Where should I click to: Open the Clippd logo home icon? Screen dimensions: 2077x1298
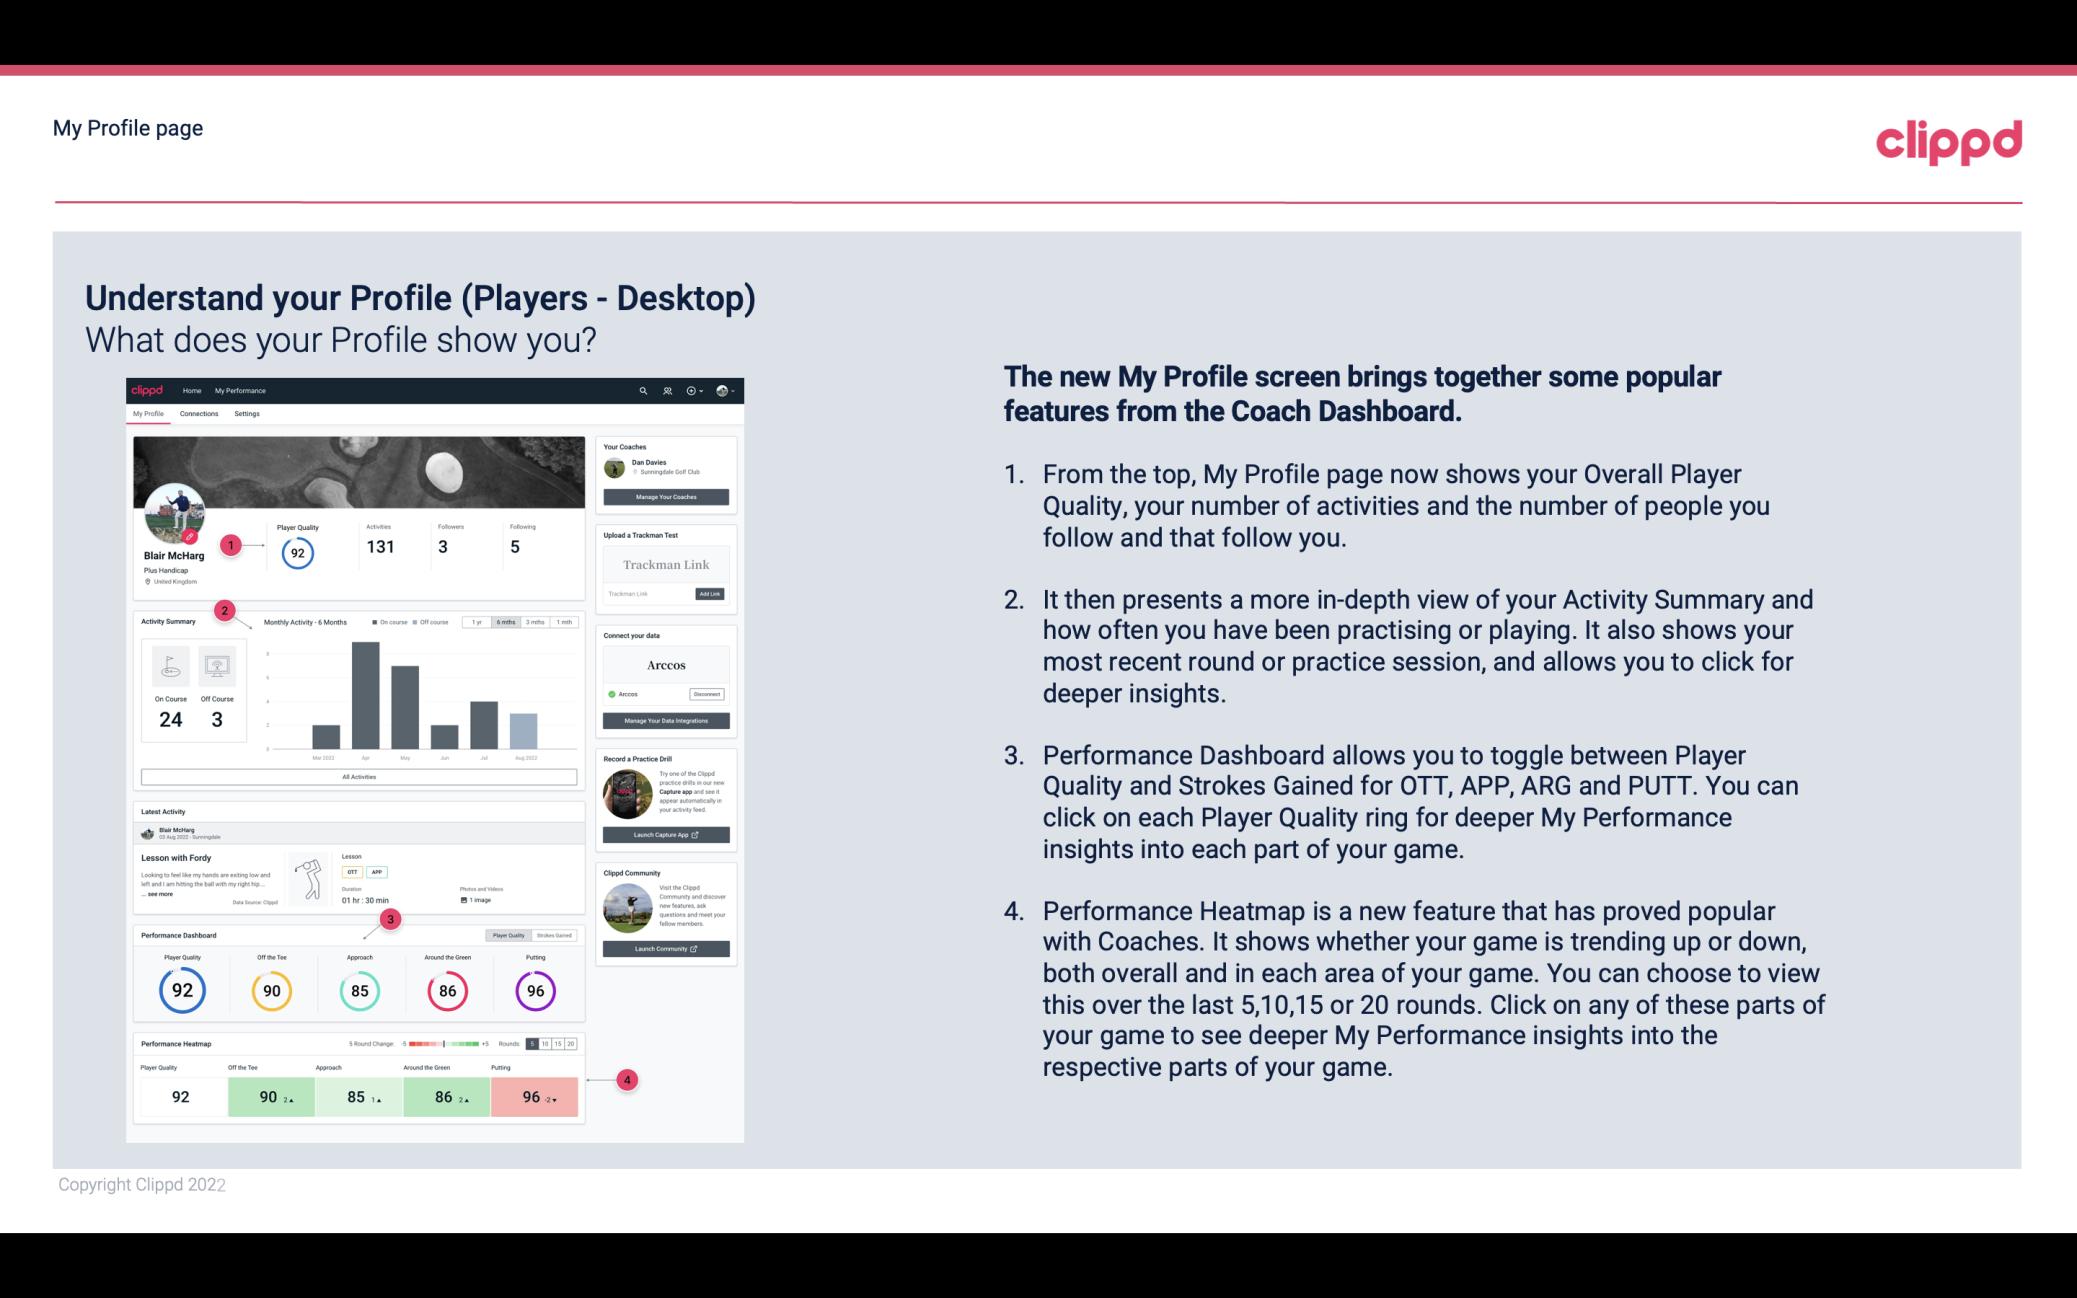coord(150,390)
